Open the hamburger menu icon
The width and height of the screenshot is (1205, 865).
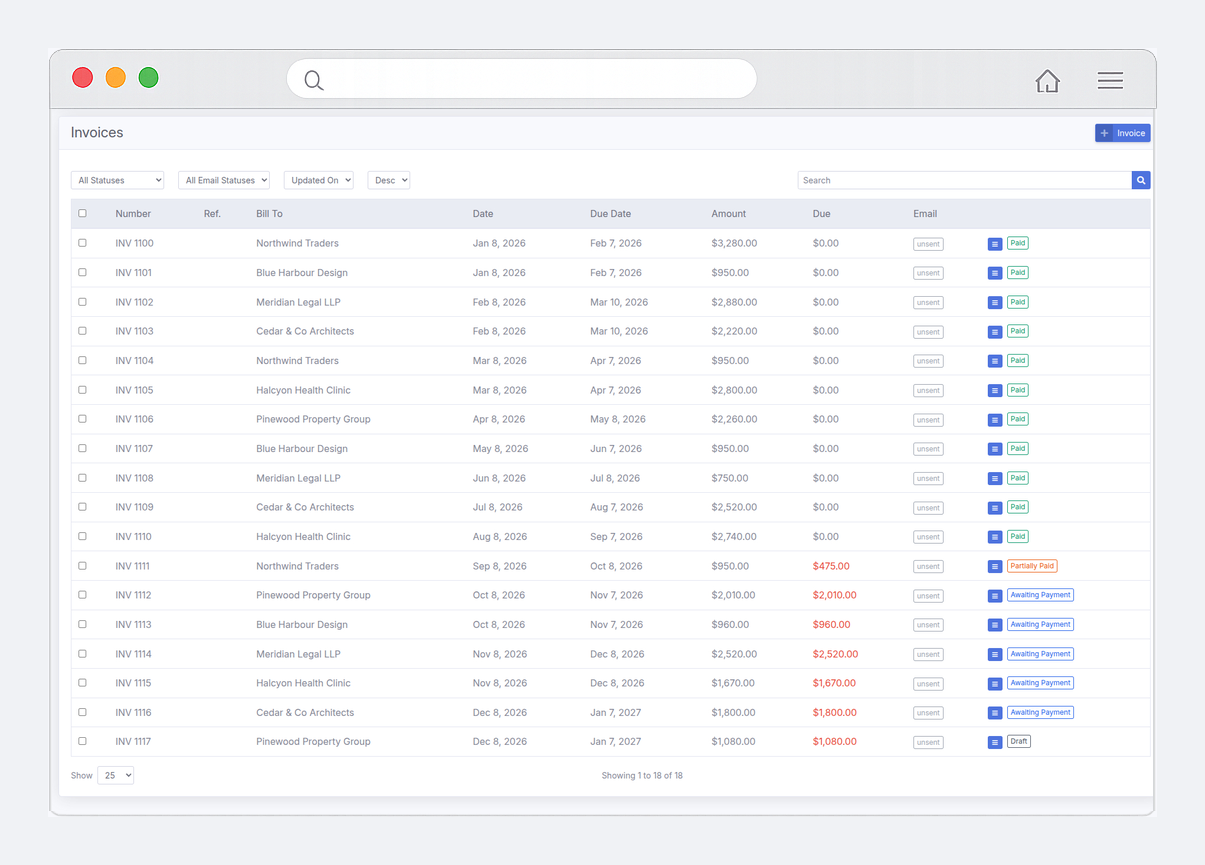[1110, 80]
